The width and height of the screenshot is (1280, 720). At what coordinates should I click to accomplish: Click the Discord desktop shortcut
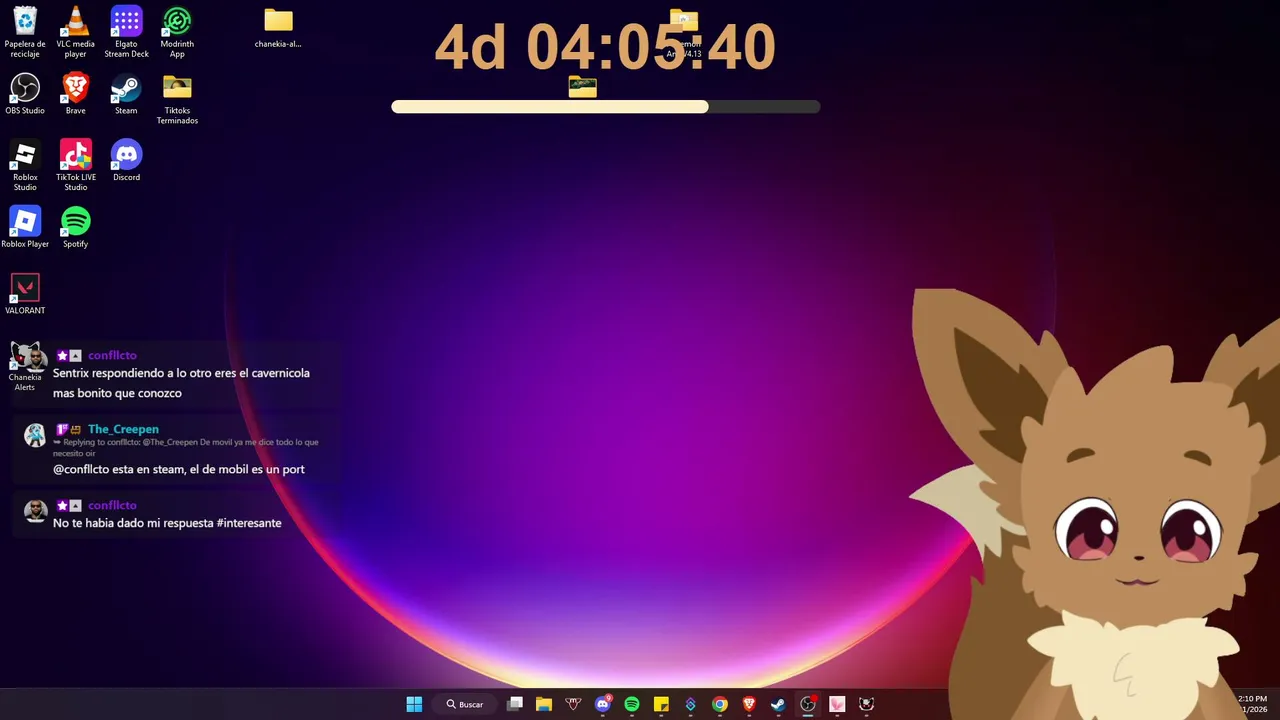[126, 161]
